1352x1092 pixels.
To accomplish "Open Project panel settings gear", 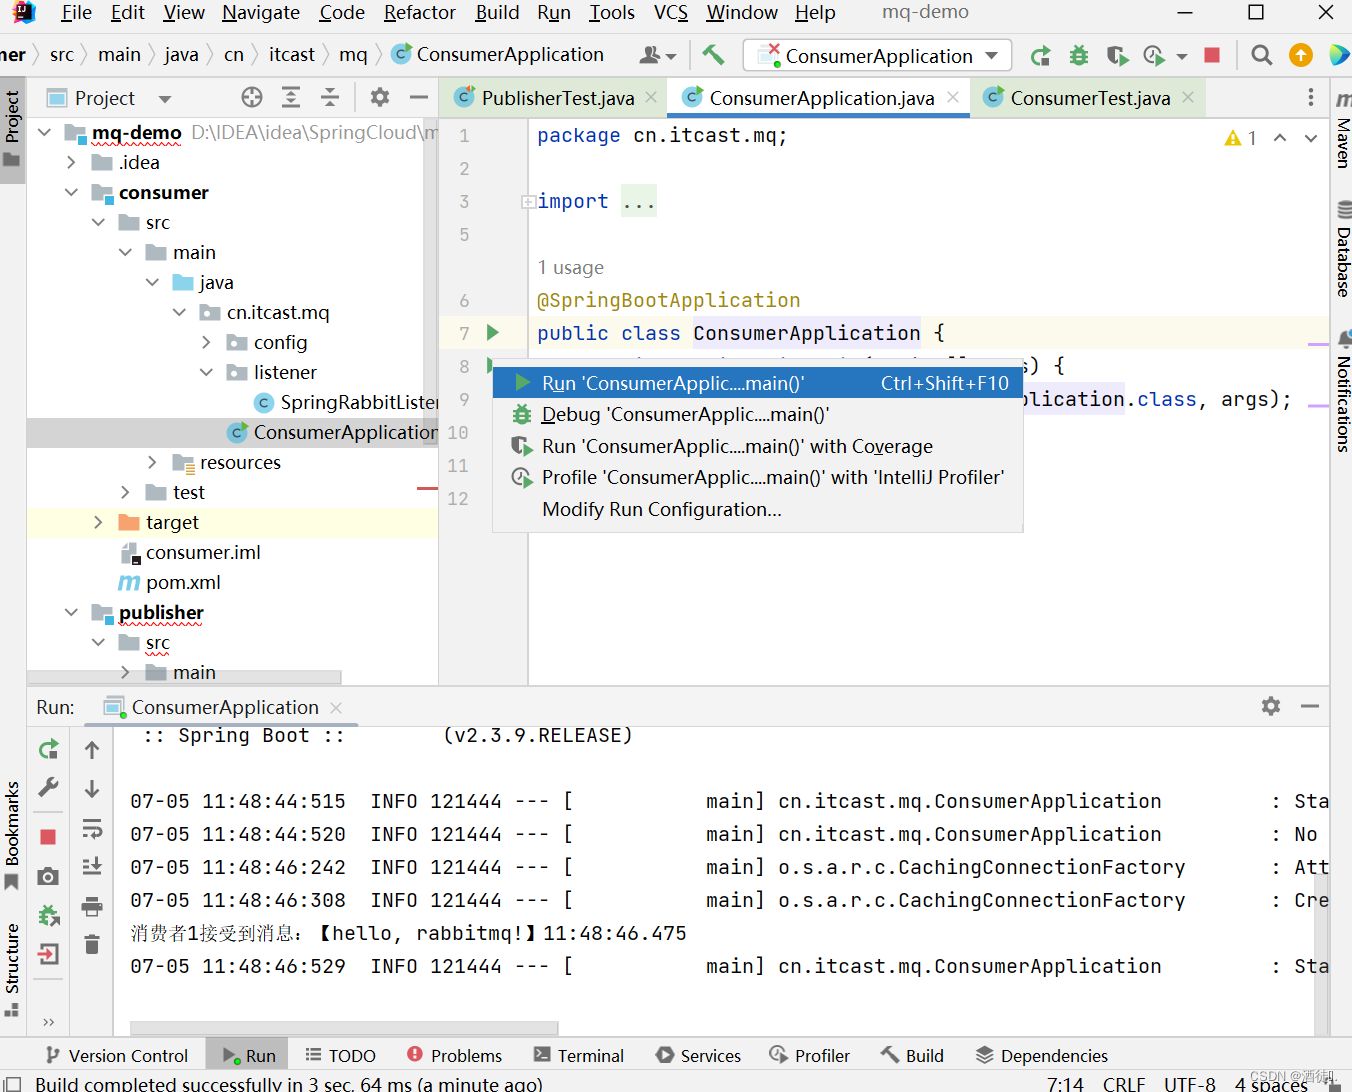I will (380, 97).
